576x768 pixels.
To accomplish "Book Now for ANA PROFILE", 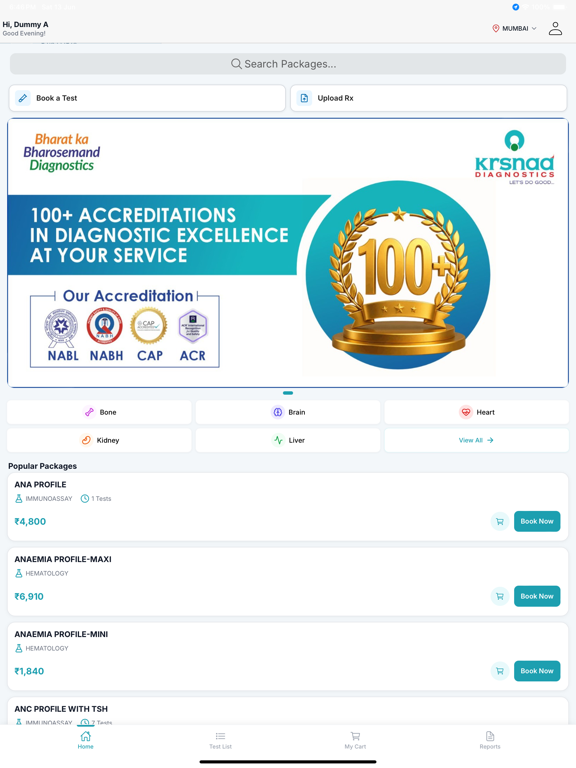I will click(x=537, y=522).
